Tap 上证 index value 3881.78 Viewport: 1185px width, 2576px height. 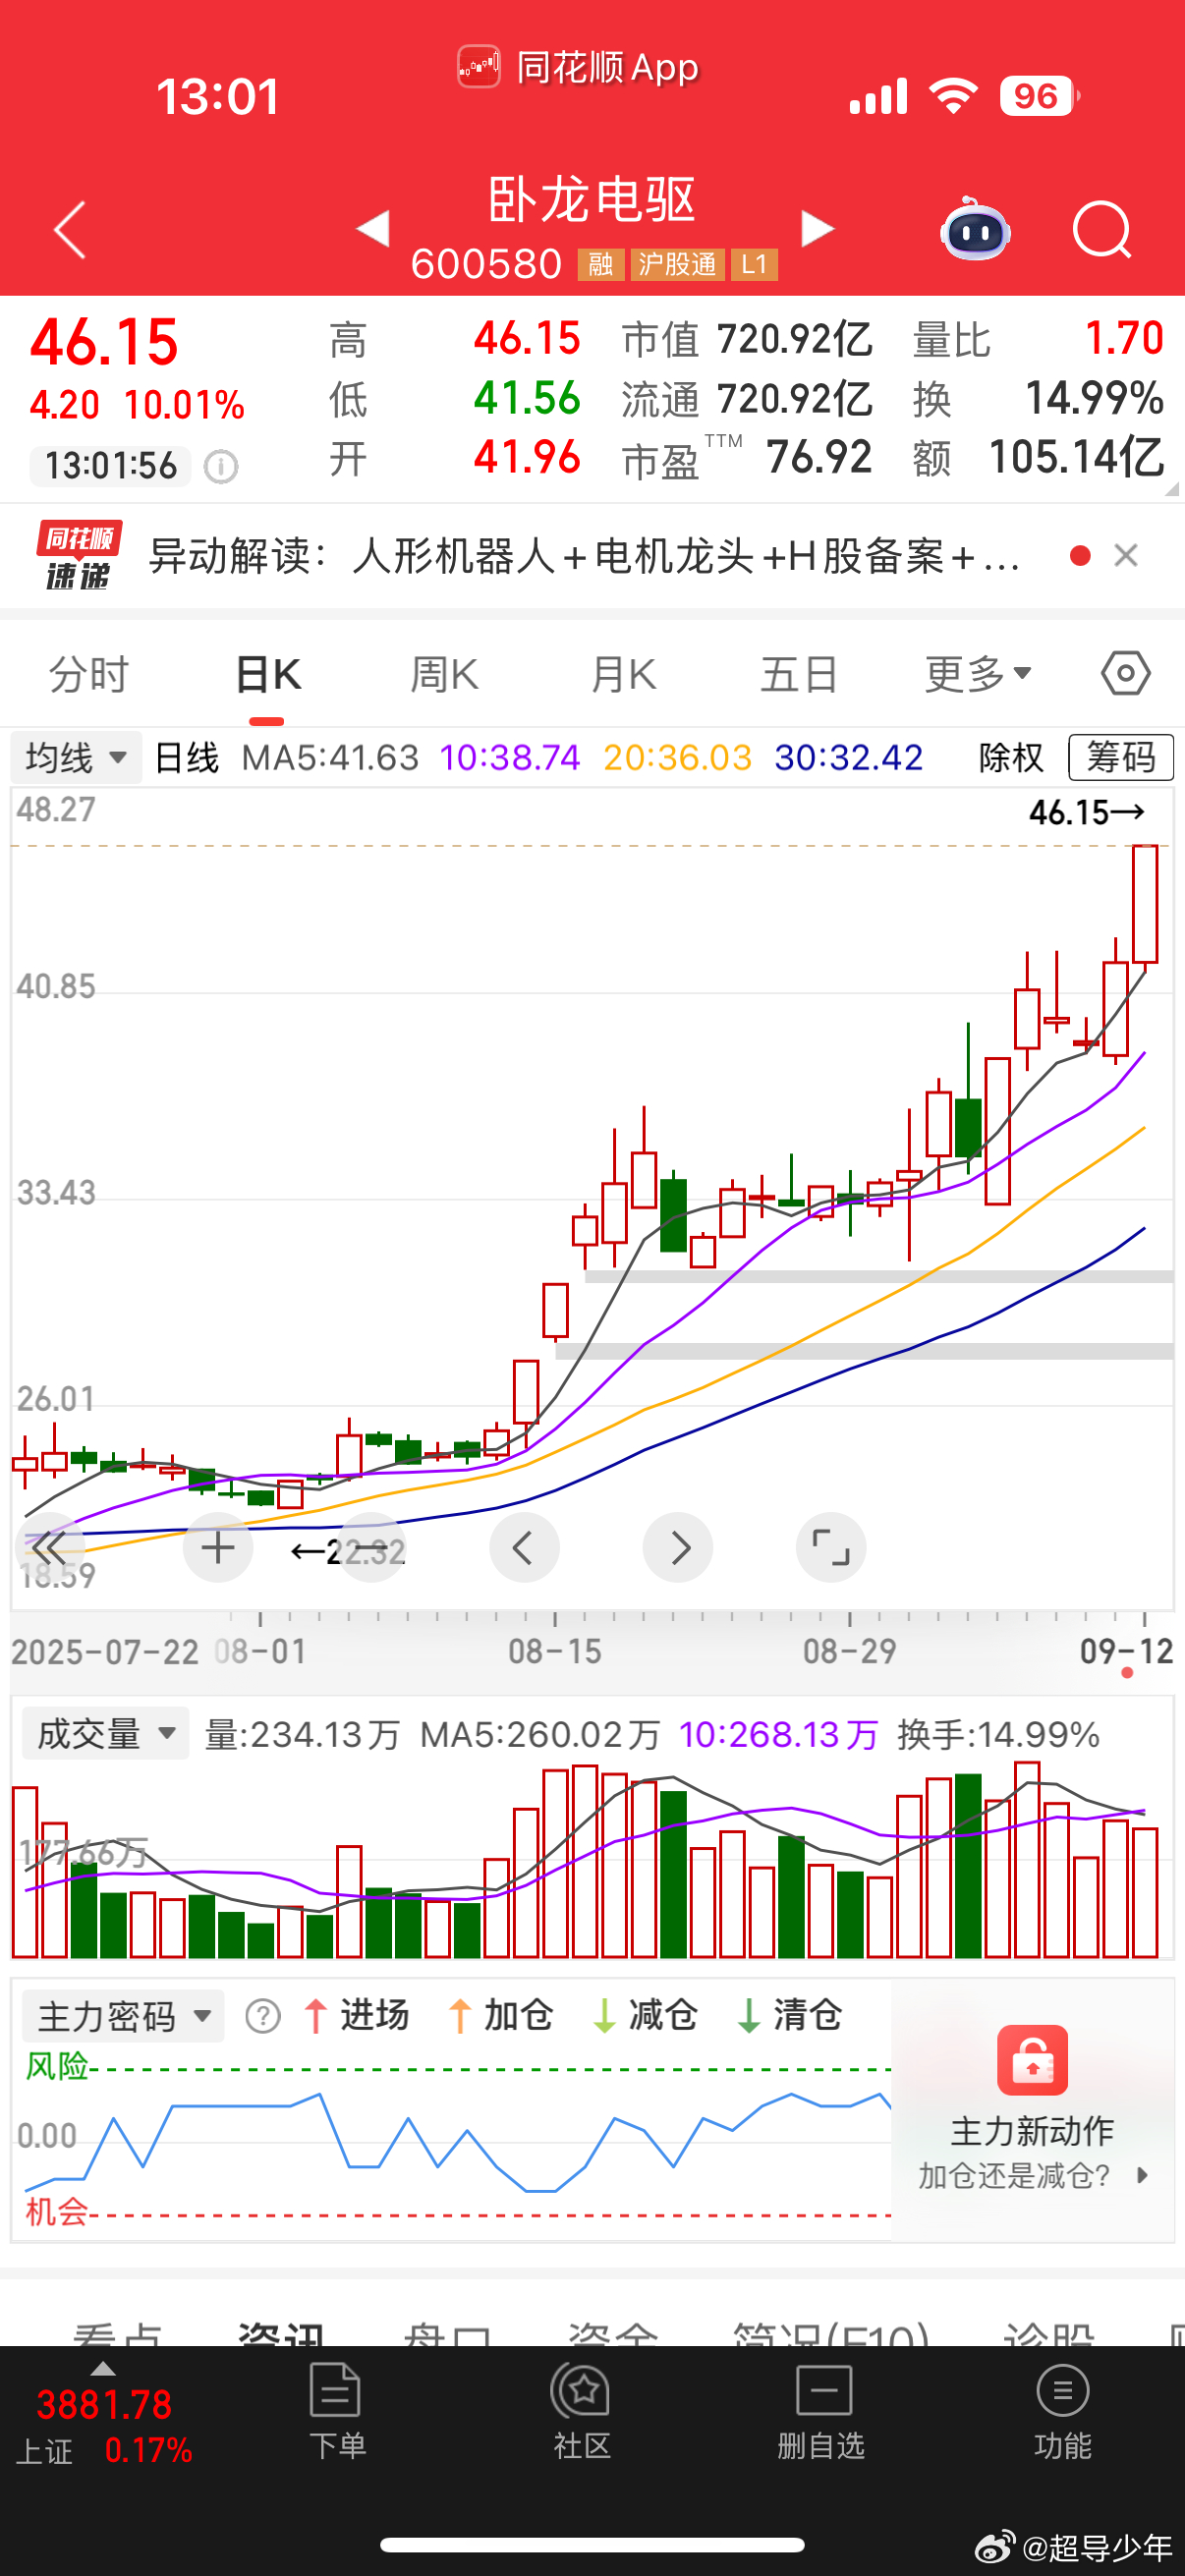pyautogui.click(x=104, y=2404)
